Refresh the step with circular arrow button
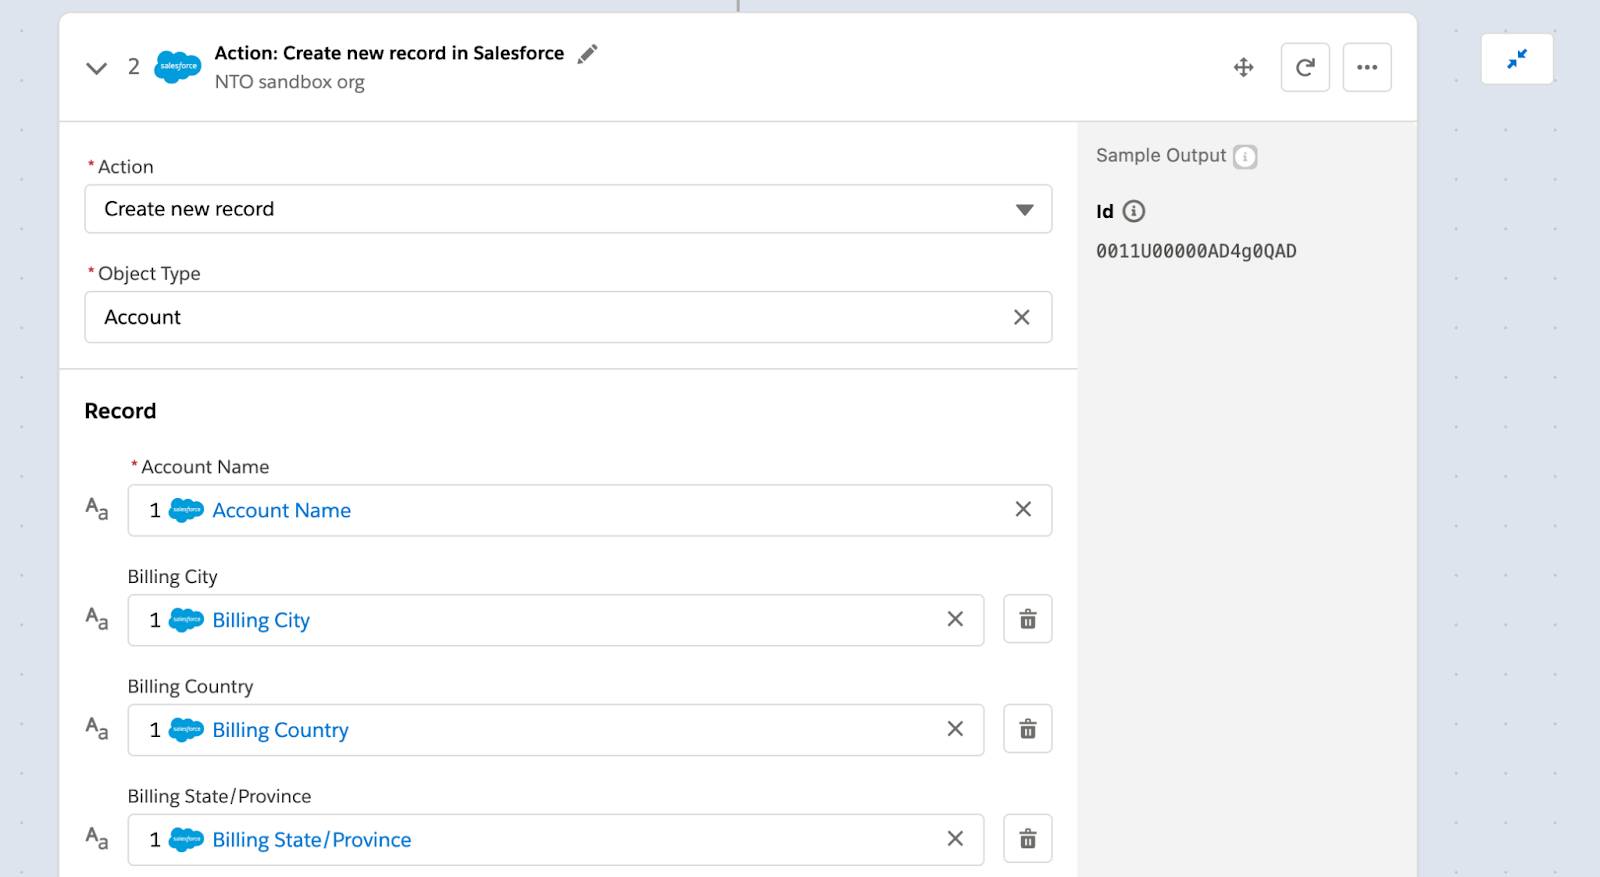 click(1305, 68)
